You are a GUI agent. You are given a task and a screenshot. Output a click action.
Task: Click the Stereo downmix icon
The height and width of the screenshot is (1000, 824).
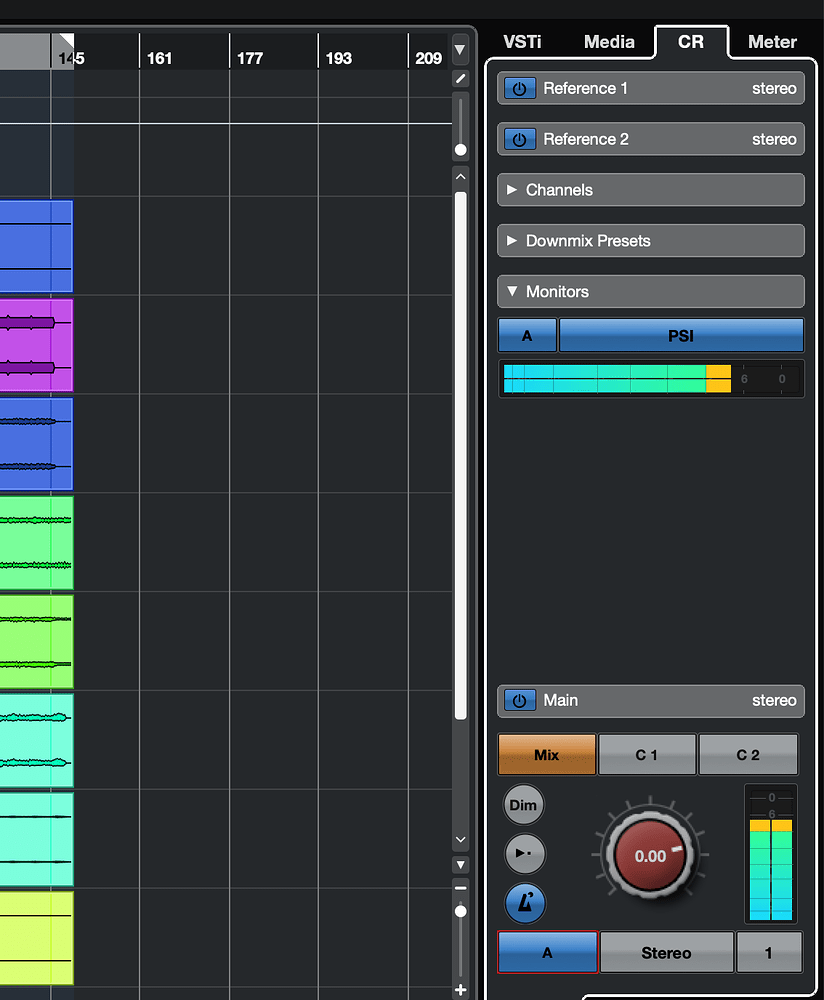[666, 952]
